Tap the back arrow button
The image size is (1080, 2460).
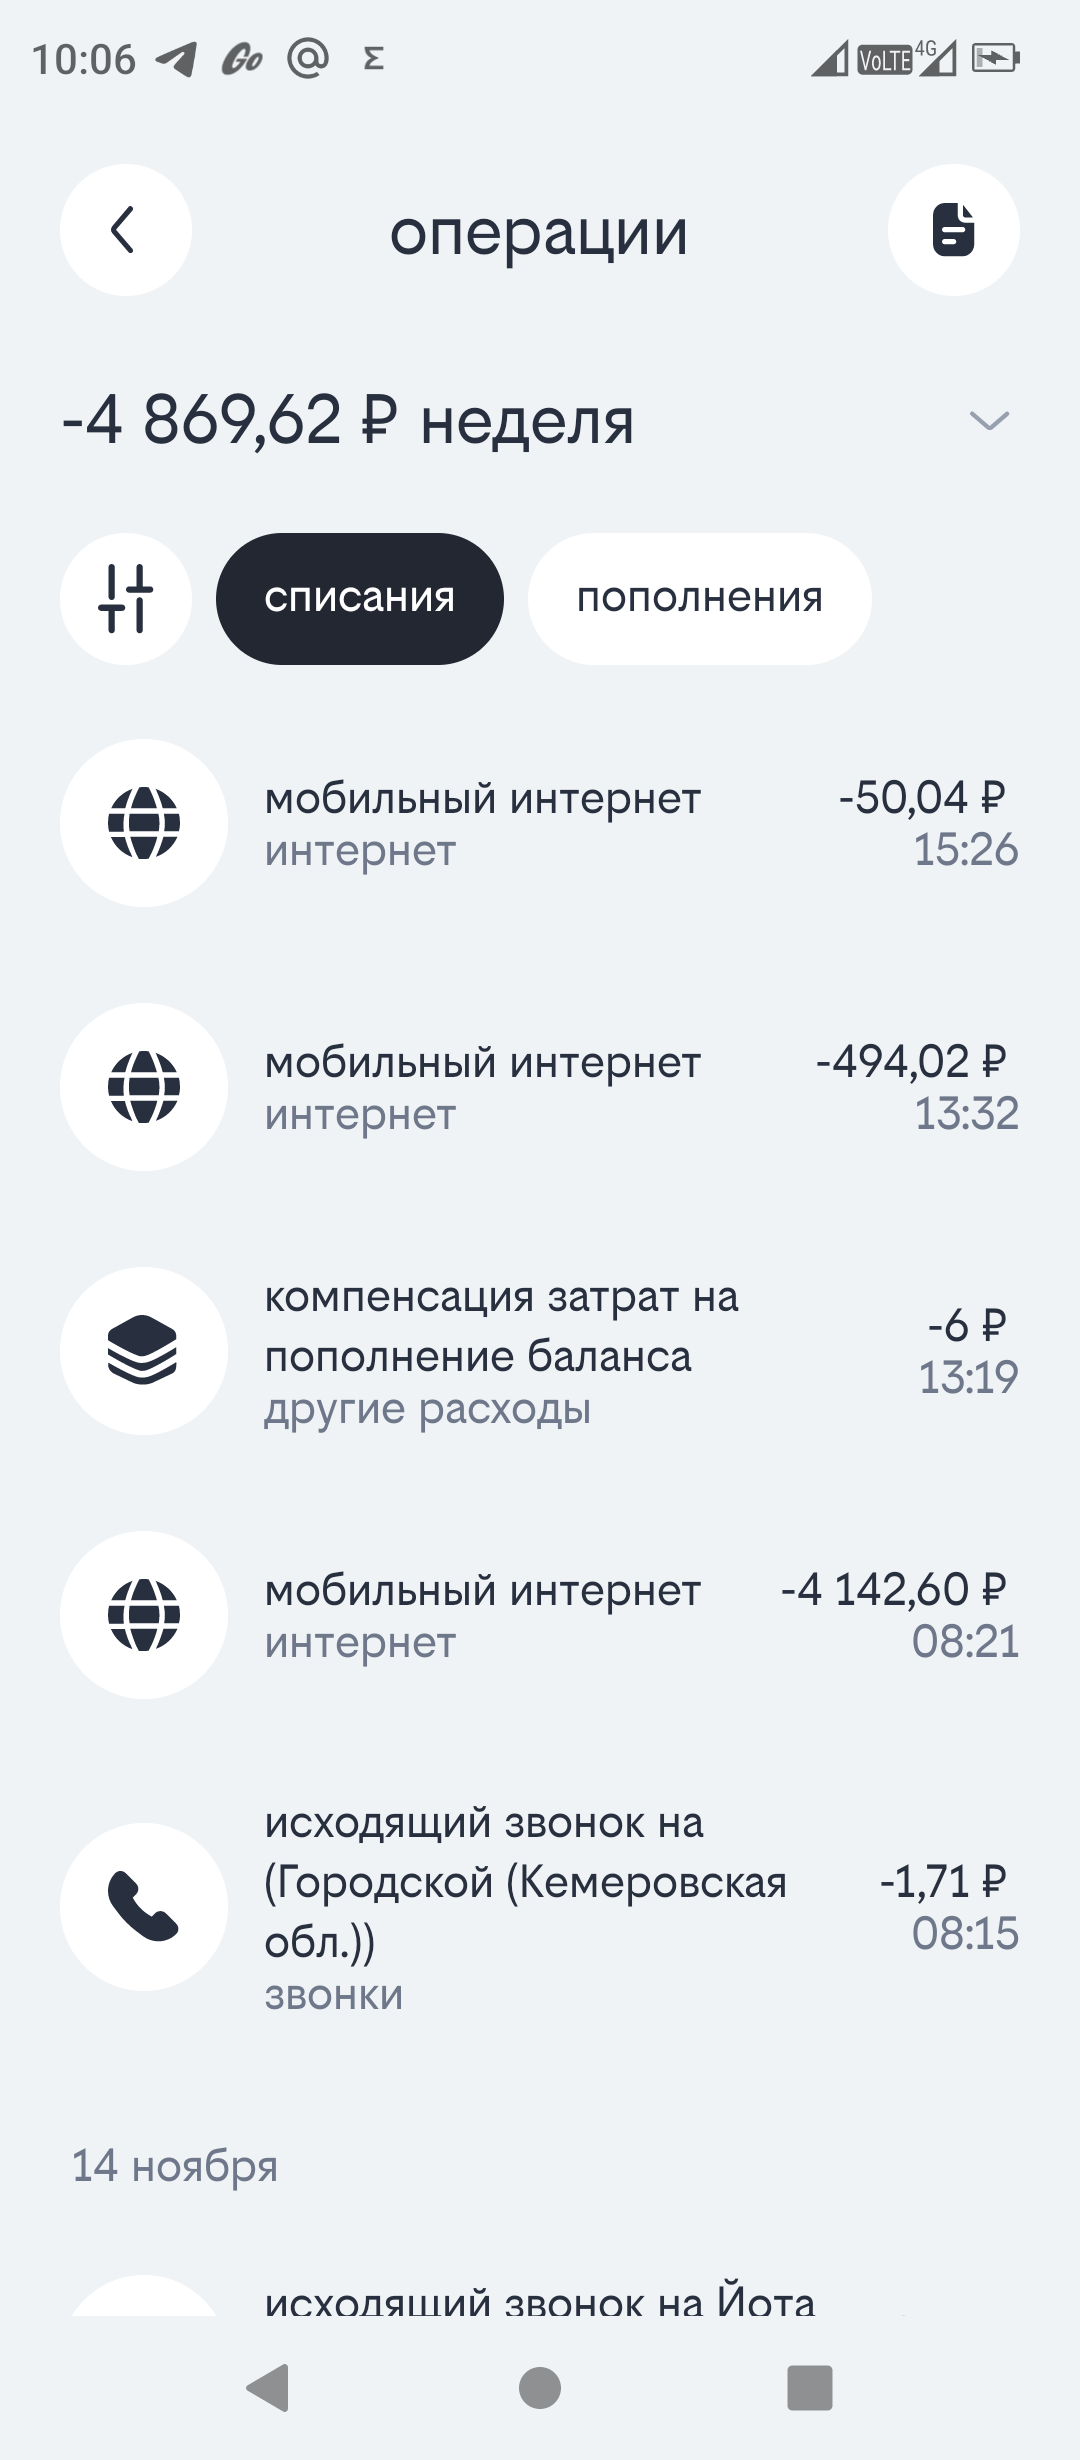(125, 230)
